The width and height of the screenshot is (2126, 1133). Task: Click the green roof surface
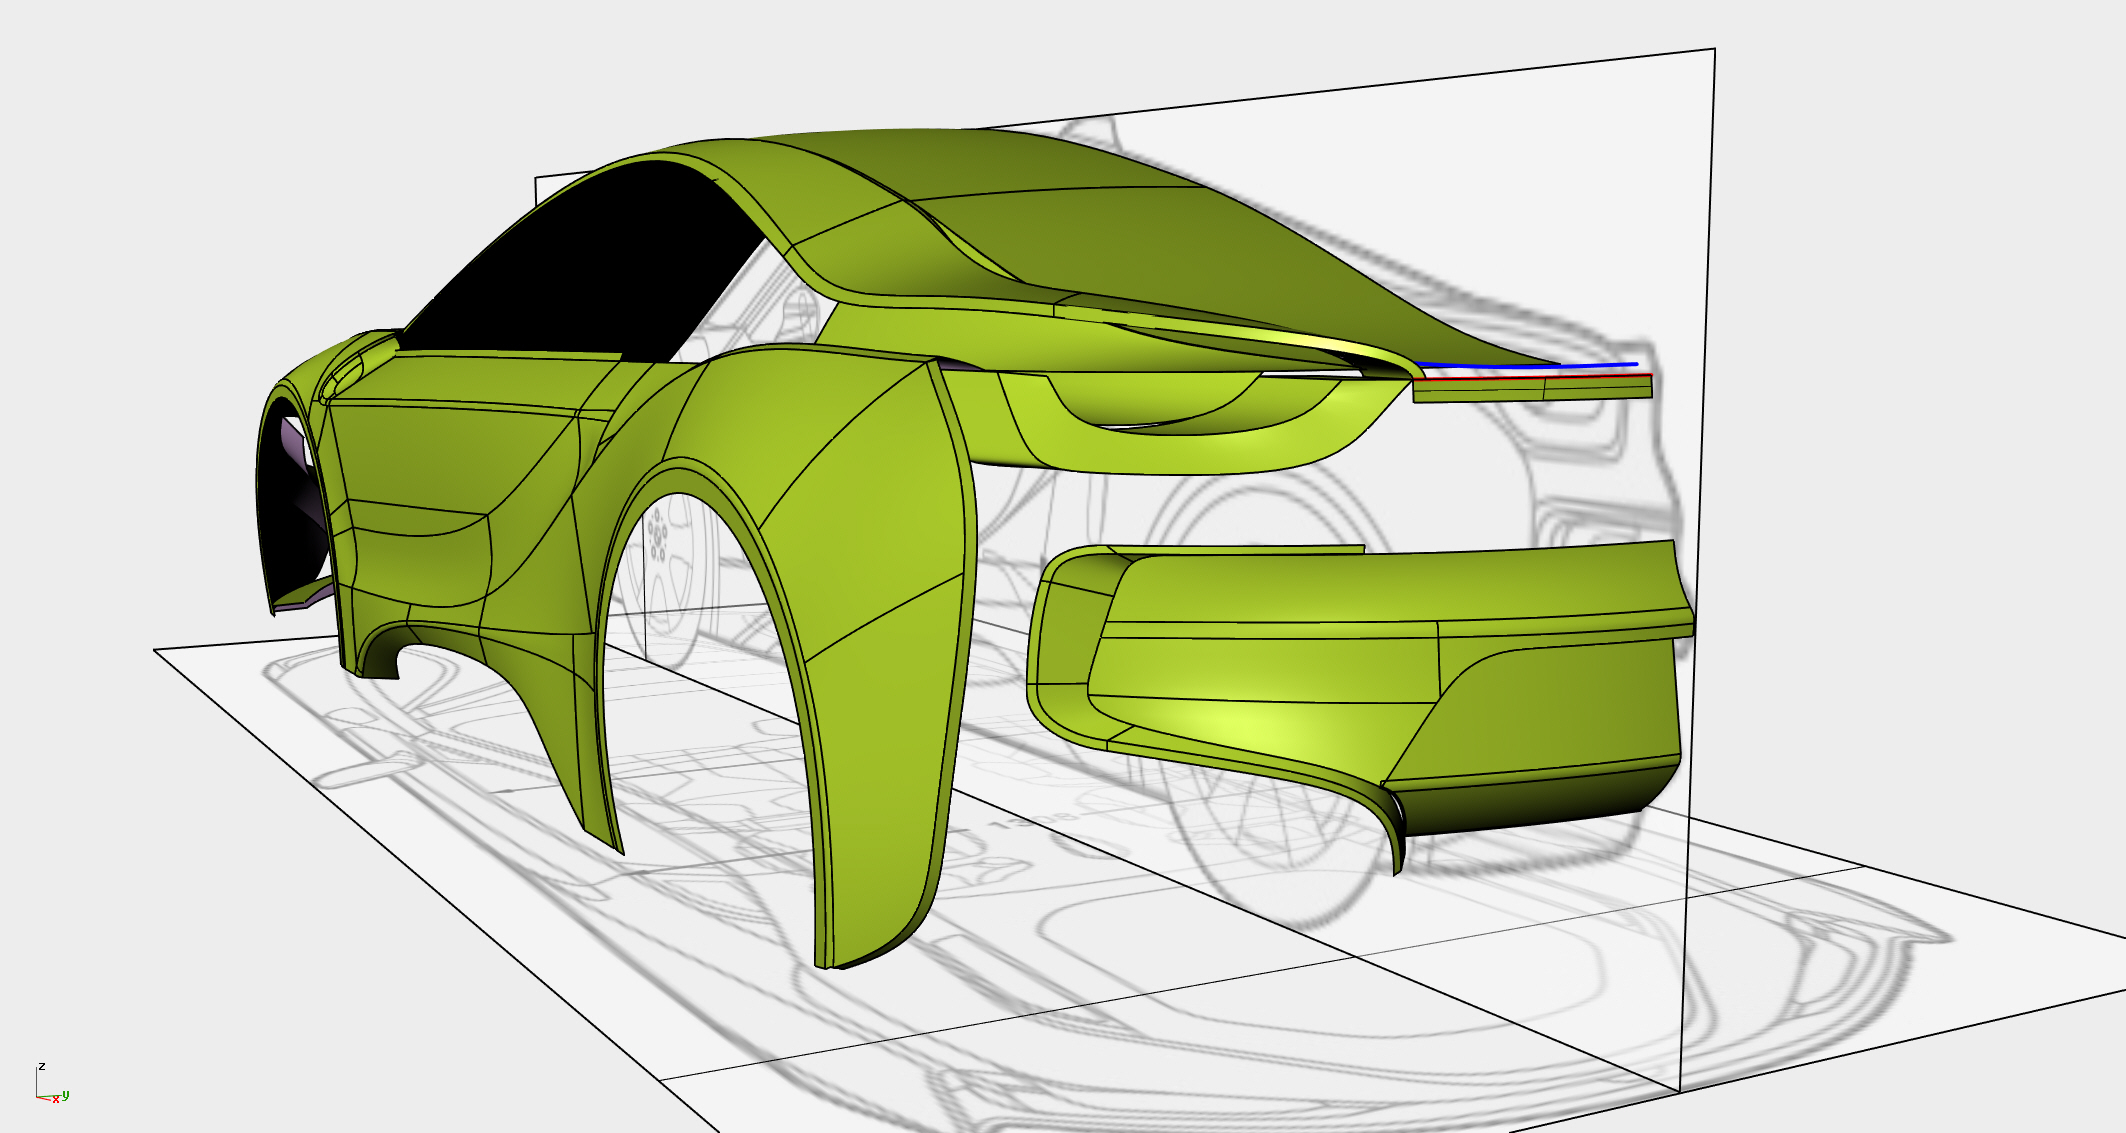tap(1000, 165)
